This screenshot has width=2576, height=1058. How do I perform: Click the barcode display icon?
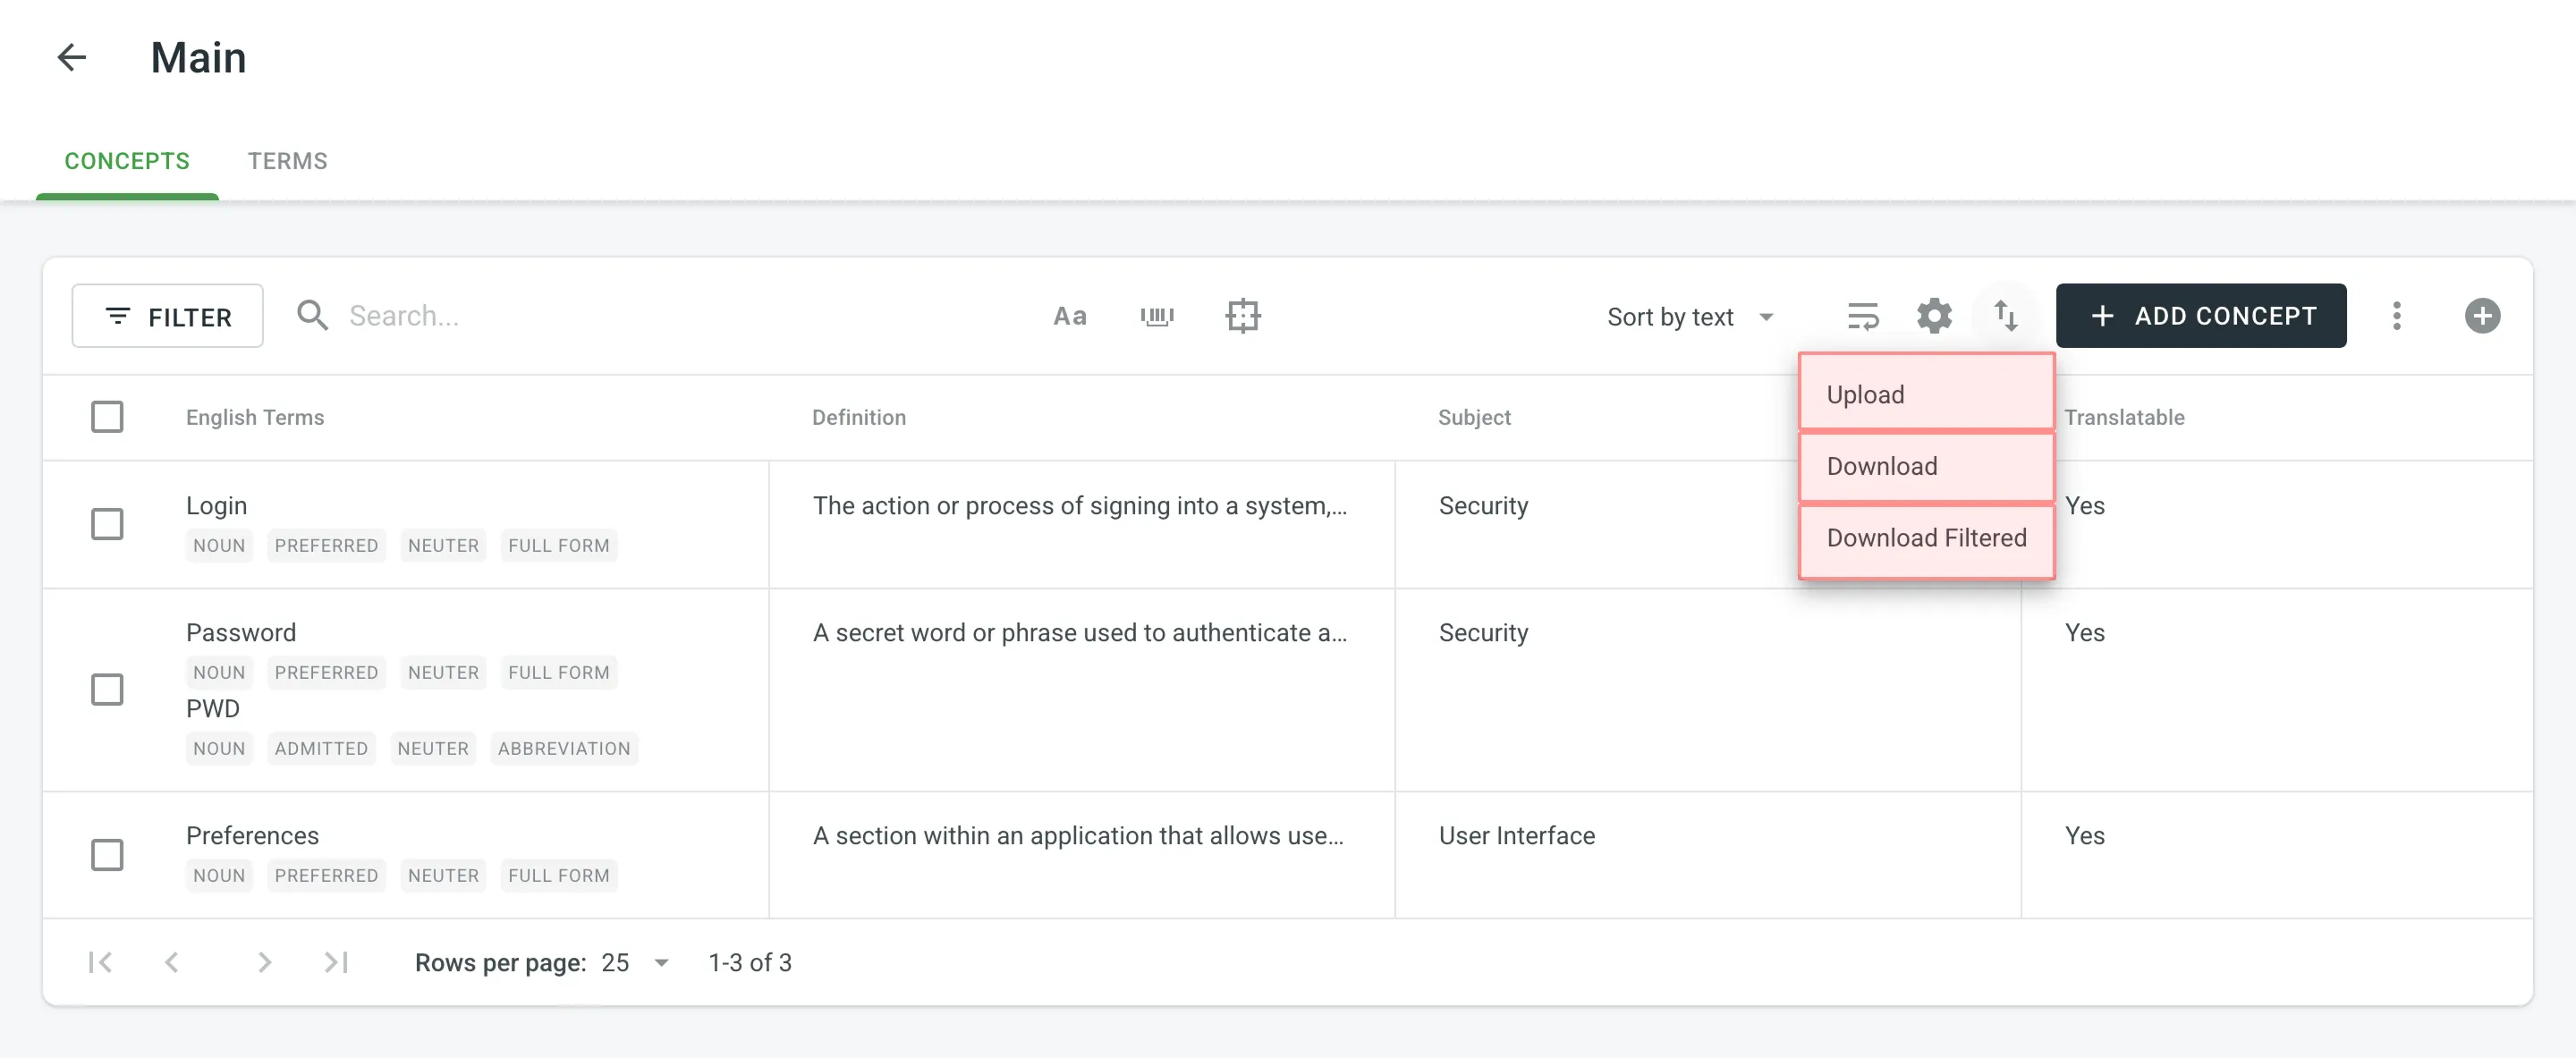coord(1157,316)
